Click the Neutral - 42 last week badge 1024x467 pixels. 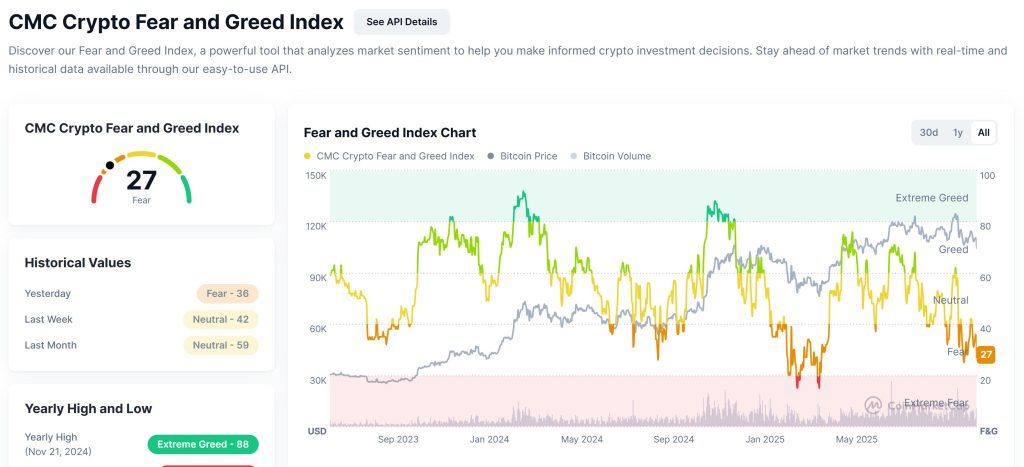pos(221,320)
